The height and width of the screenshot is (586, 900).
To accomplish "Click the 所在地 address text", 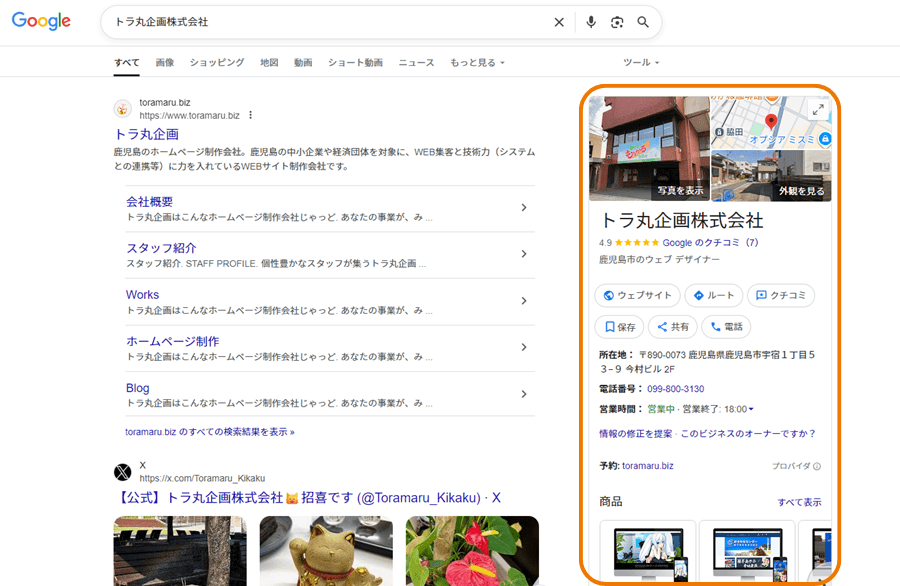I will [x=707, y=362].
